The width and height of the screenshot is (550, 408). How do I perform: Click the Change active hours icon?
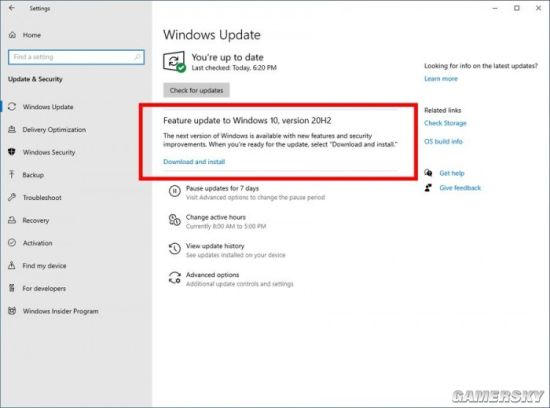pyautogui.click(x=175, y=220)
